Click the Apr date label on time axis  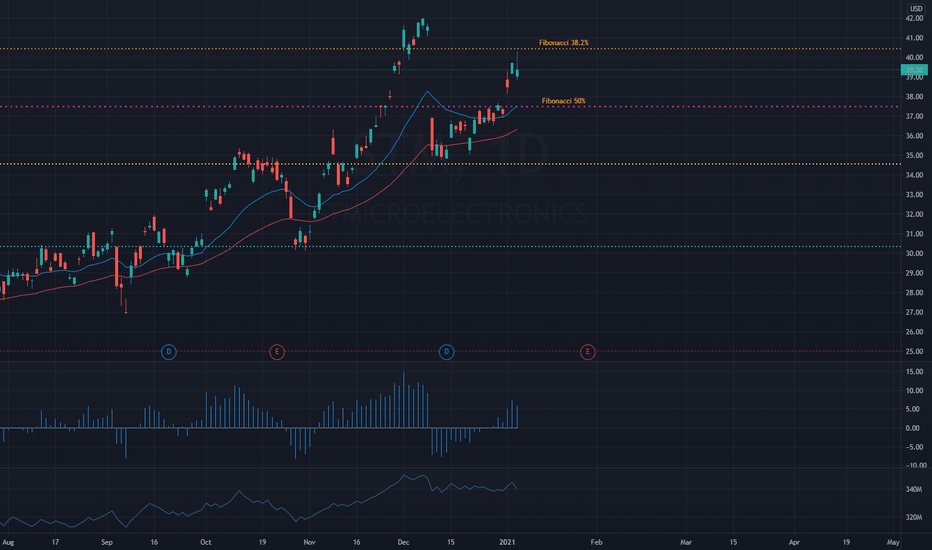pos(794,542)
